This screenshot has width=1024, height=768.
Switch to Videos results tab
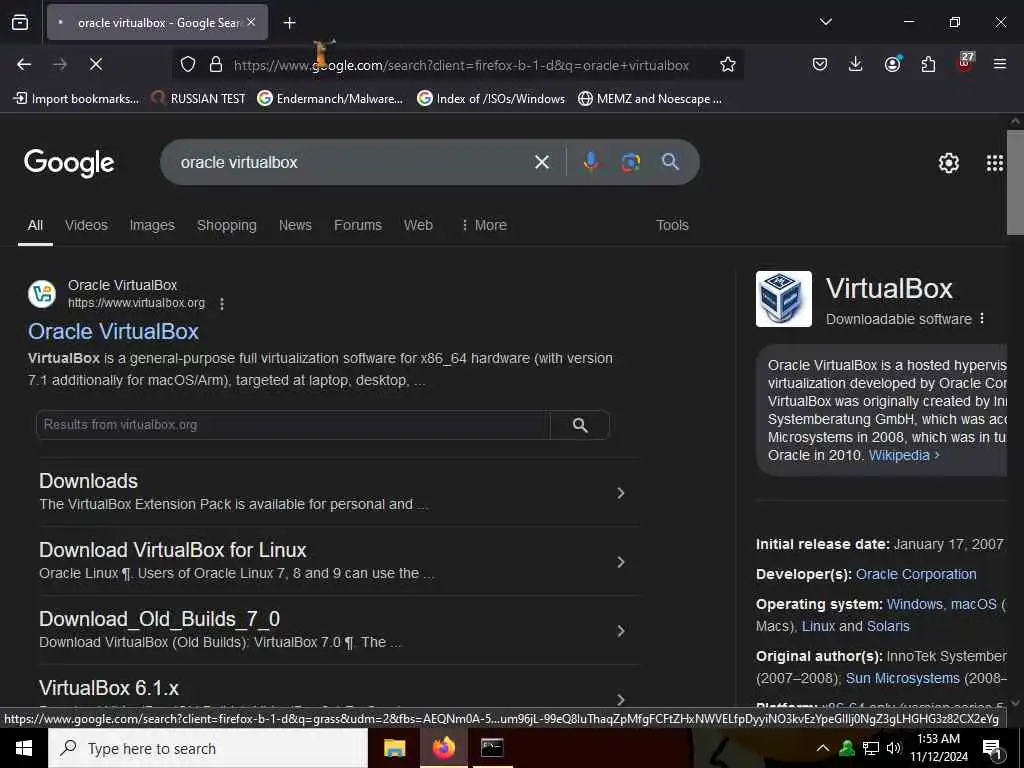86,225
